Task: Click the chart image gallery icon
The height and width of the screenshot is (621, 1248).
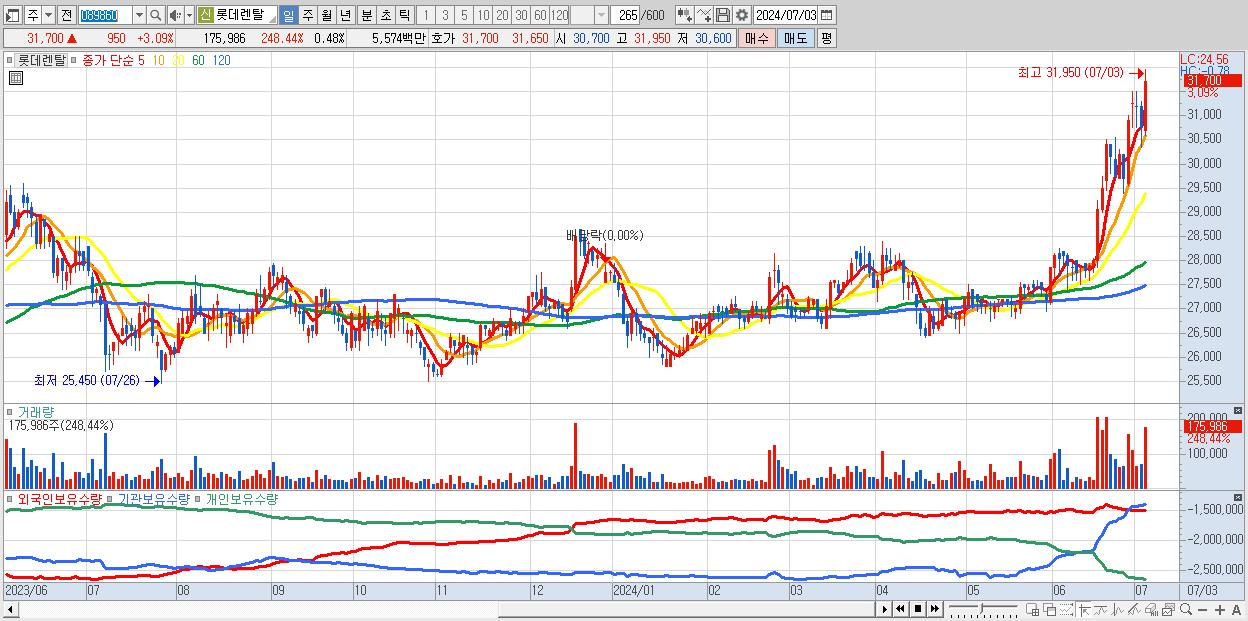Action: click(1169, 609)
